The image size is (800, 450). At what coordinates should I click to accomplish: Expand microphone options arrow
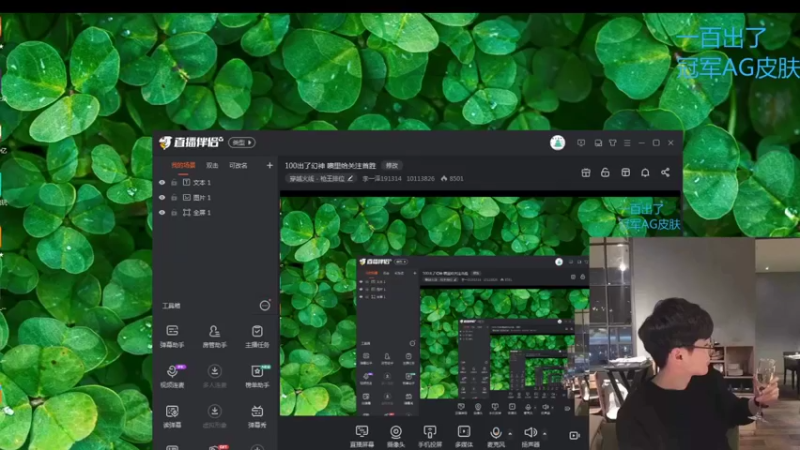point(510,434)
